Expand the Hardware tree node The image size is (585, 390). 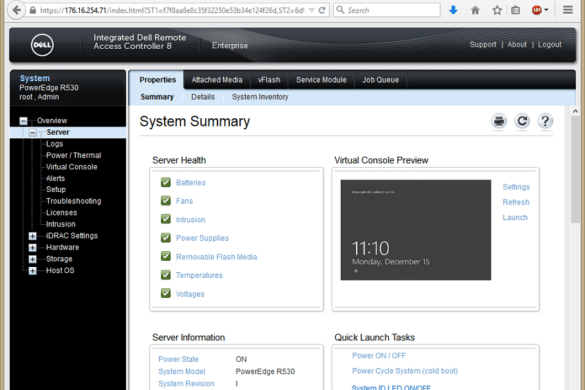[x=32, y=247]
